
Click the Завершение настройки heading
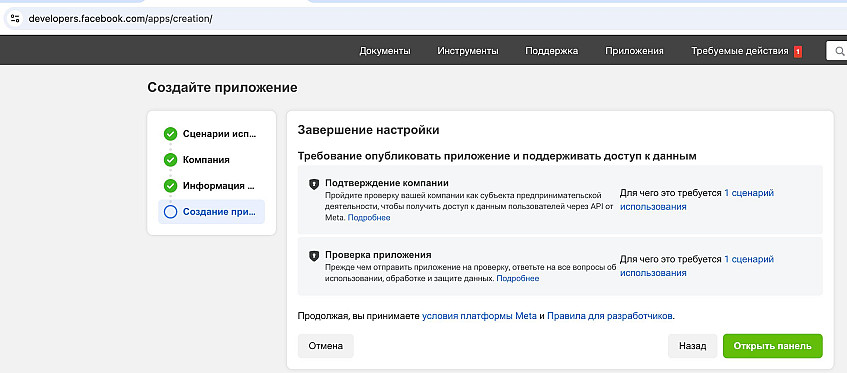pyautogui.click(x=368, y=130)
